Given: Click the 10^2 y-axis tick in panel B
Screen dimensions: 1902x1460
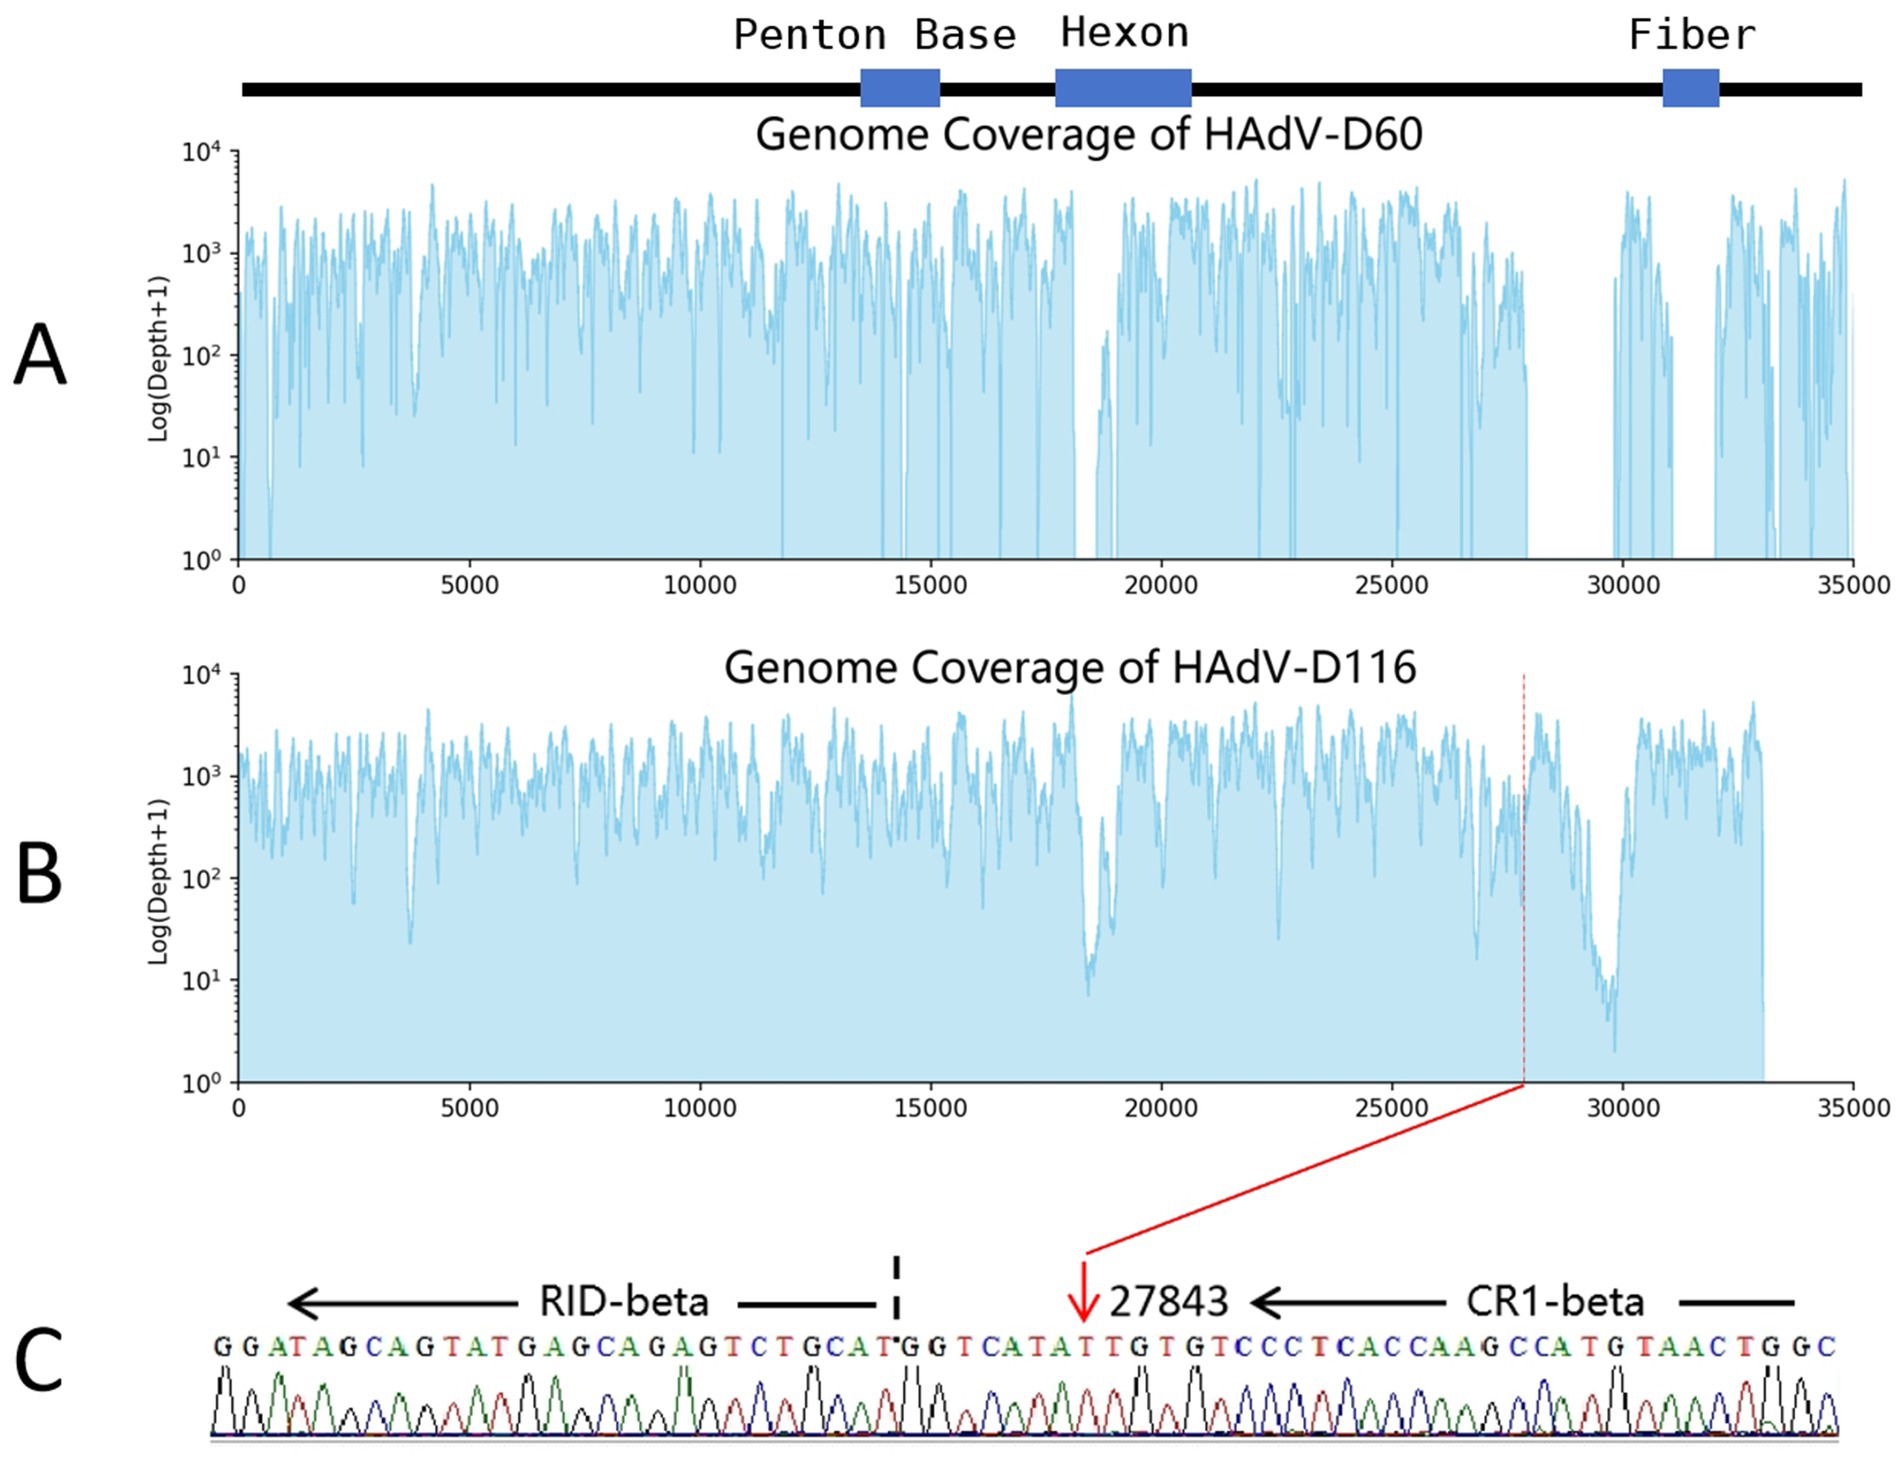Looking at the screenshot, I should [x=201, y=879].
